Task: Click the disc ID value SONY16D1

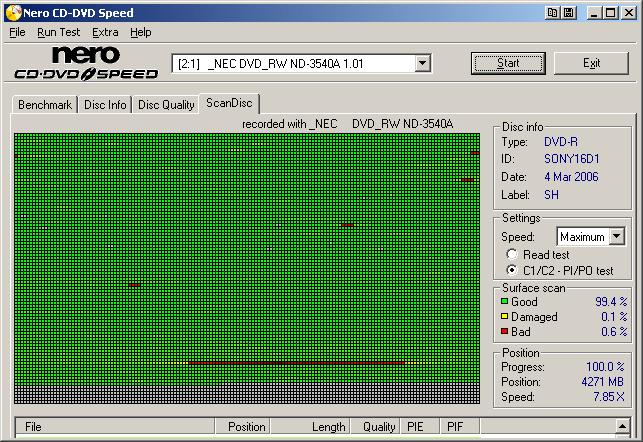Action: click(572, 159)
